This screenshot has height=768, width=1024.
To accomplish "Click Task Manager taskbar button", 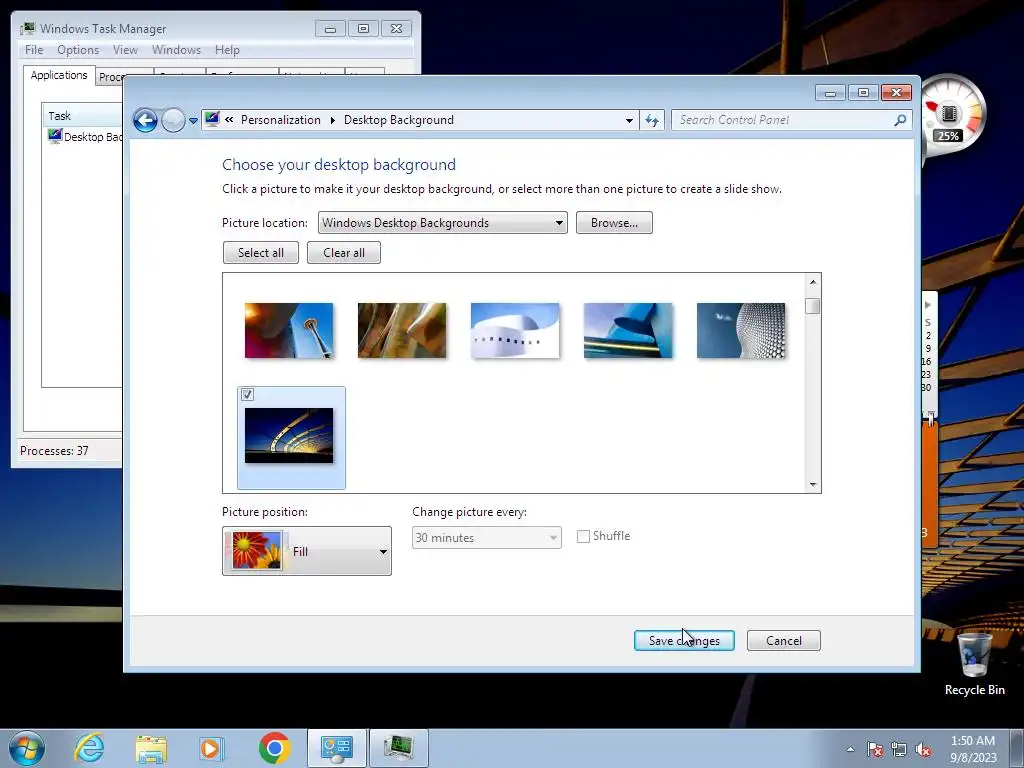I will 399,748.
